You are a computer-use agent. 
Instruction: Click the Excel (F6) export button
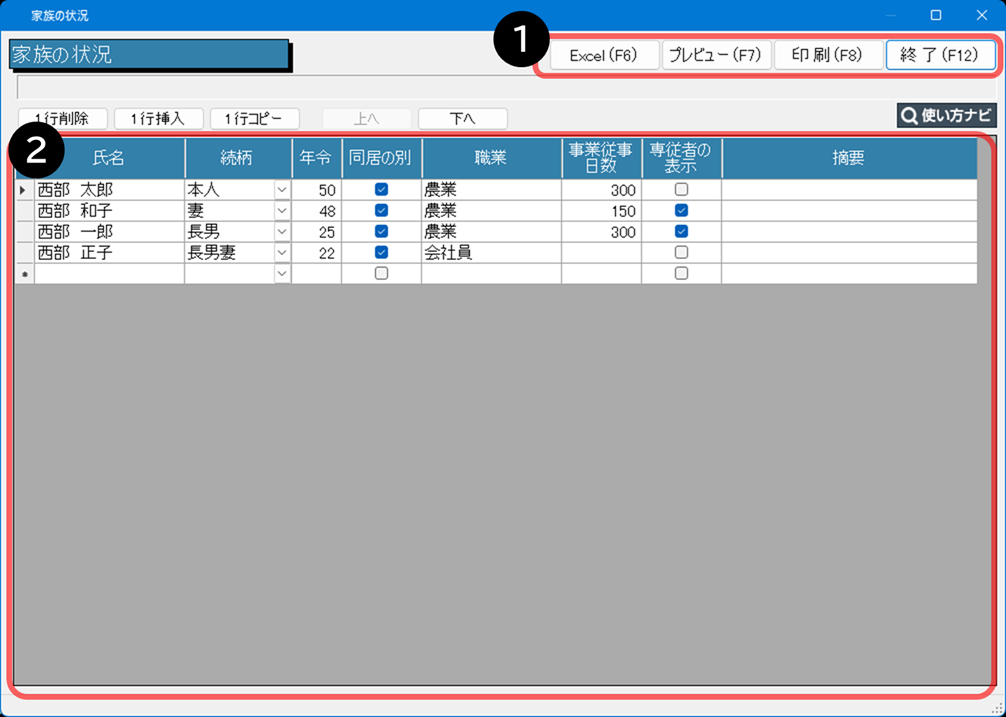pyautogui.click(x=603, y=55)
